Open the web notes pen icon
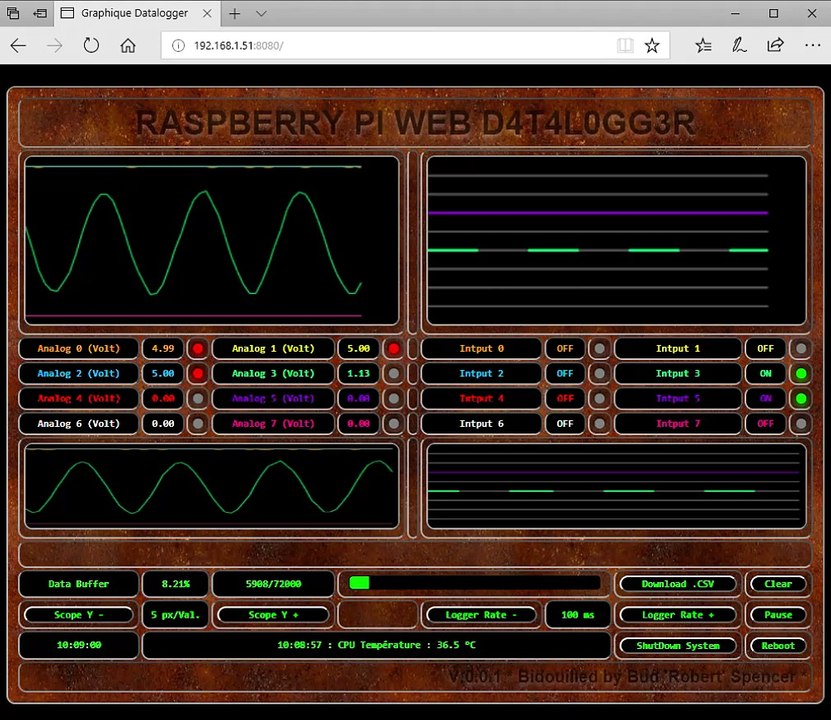The image size is (831, 720). [739, 46]
